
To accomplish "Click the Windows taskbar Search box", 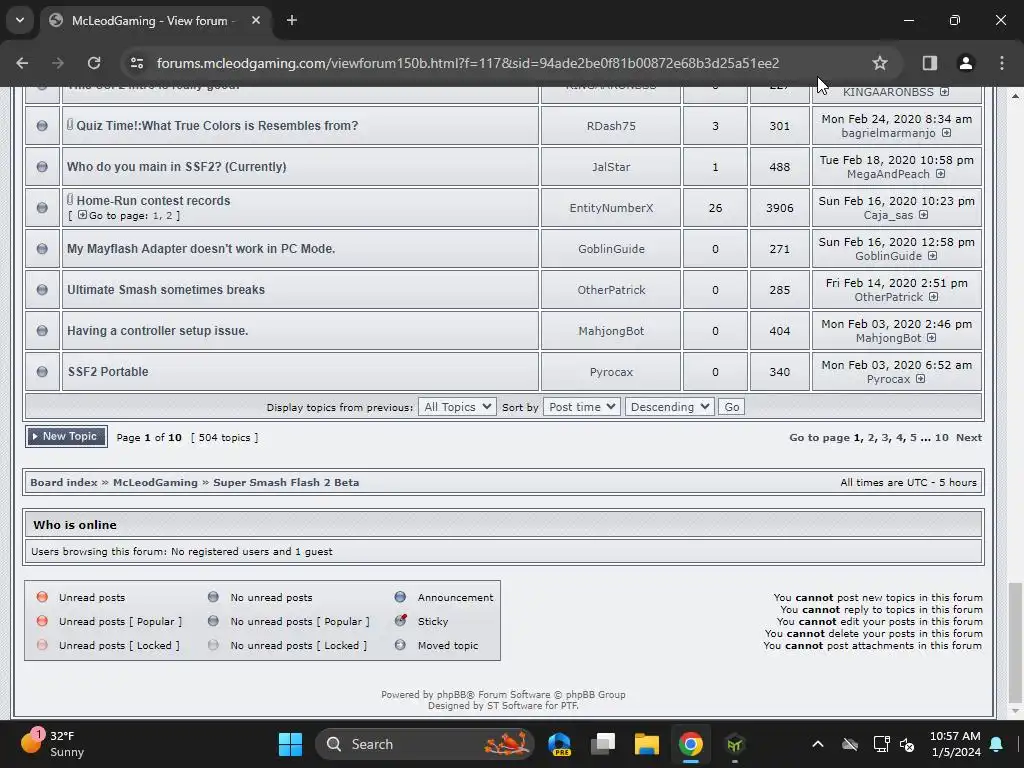I will click(424, 744).
